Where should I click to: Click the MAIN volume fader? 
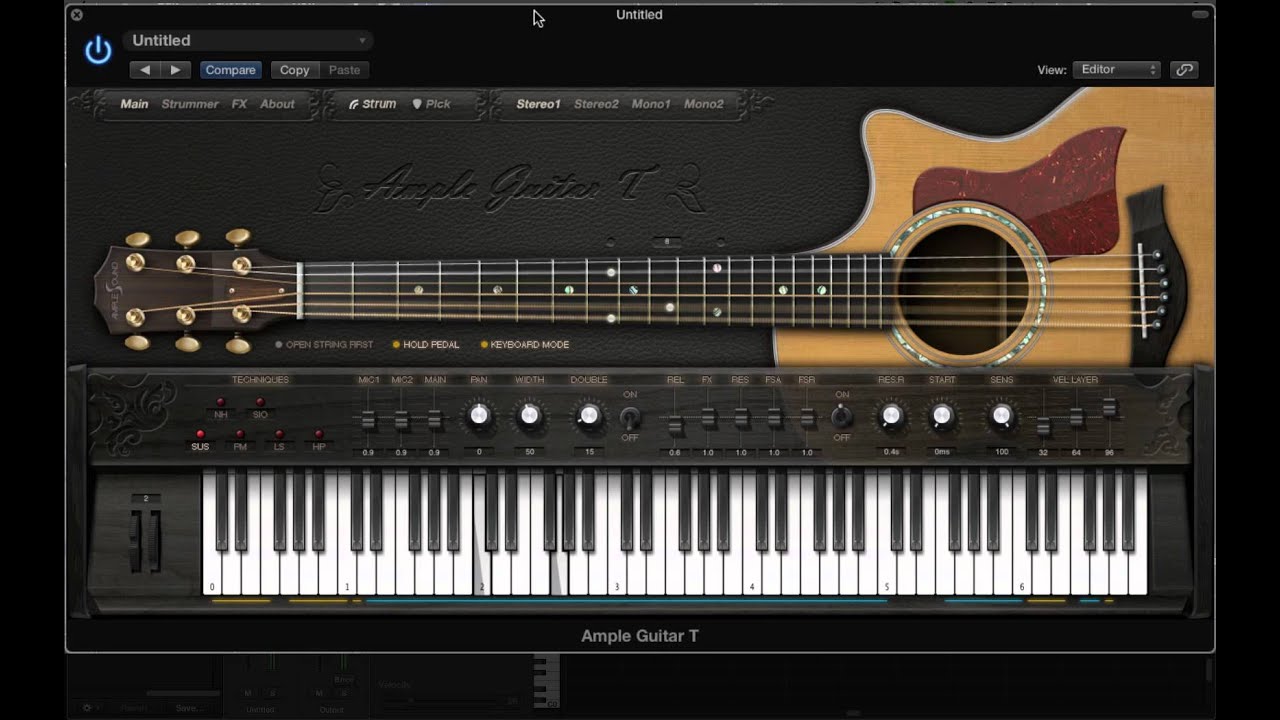tap(434, 420)
